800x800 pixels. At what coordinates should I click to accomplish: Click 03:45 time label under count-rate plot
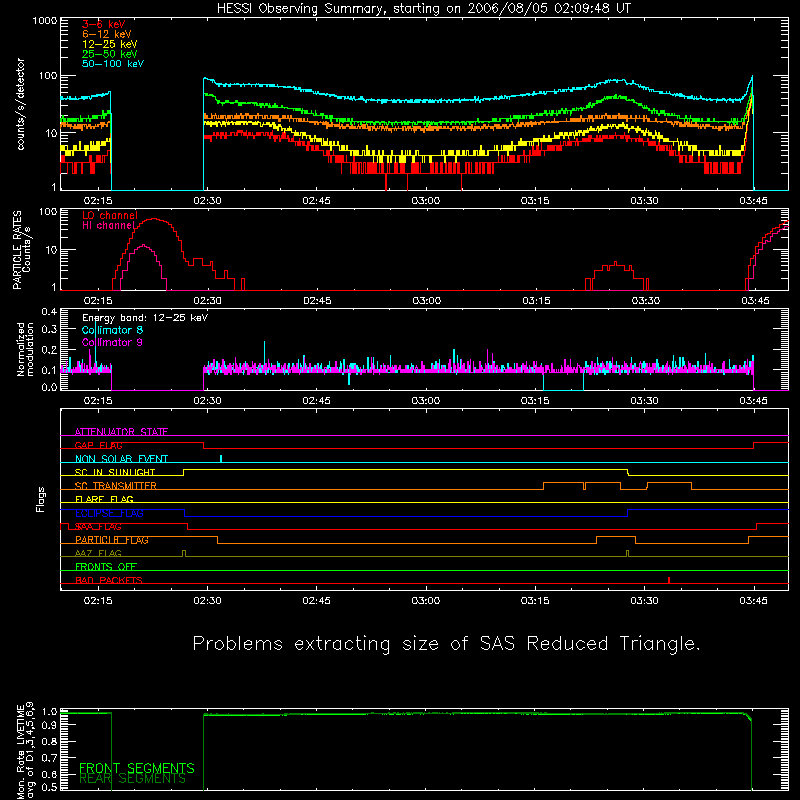[754, 201]
